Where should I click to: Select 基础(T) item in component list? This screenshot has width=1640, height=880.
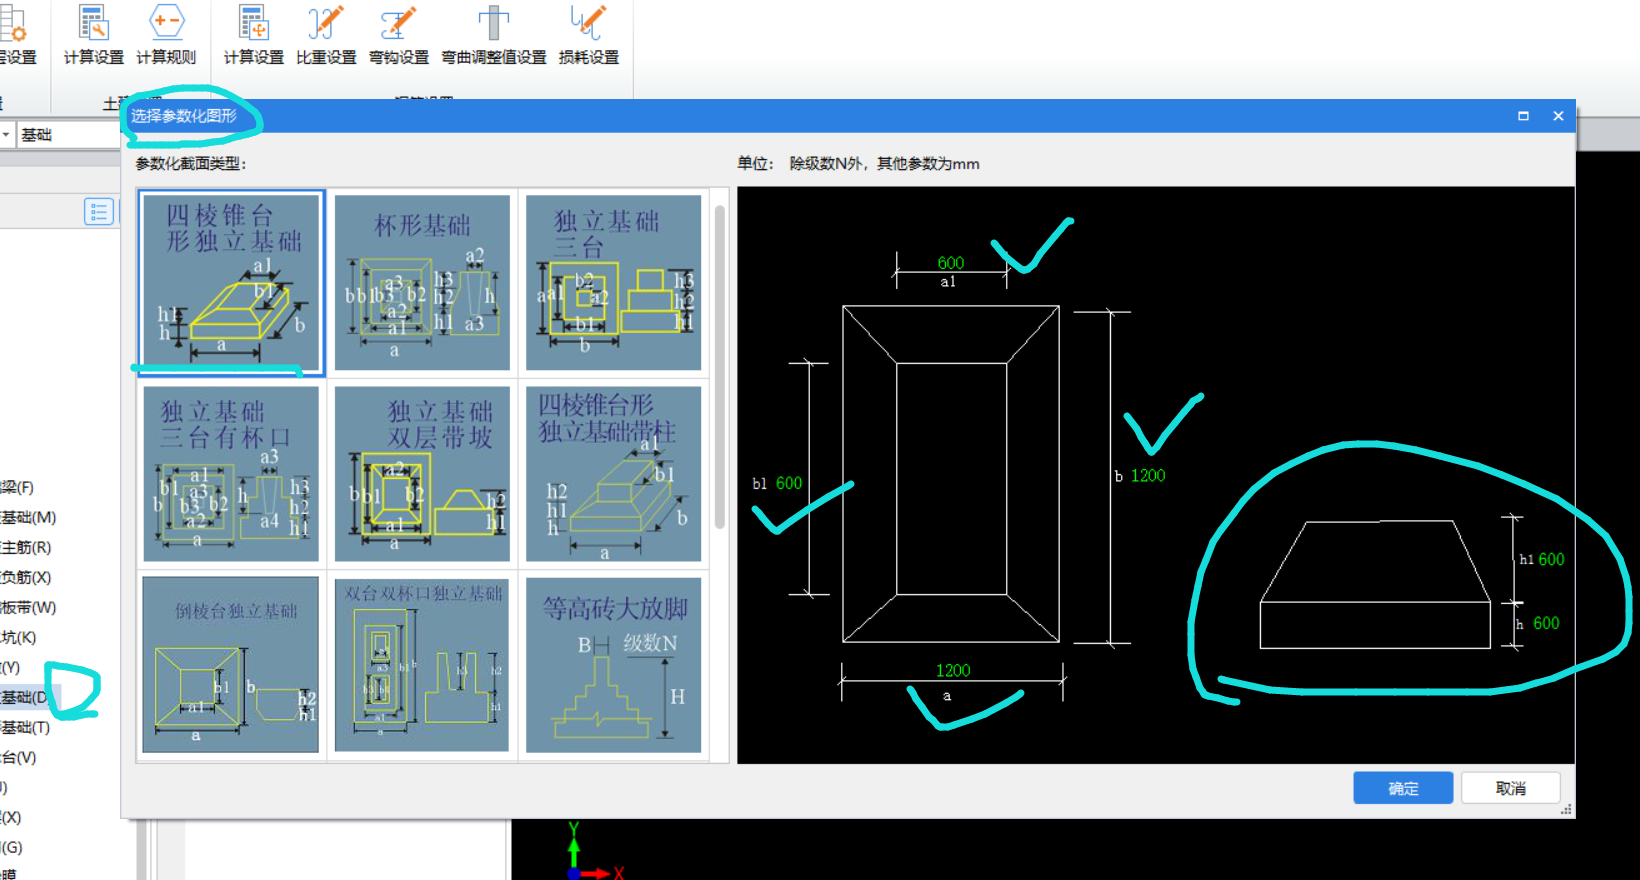[25, 727]
